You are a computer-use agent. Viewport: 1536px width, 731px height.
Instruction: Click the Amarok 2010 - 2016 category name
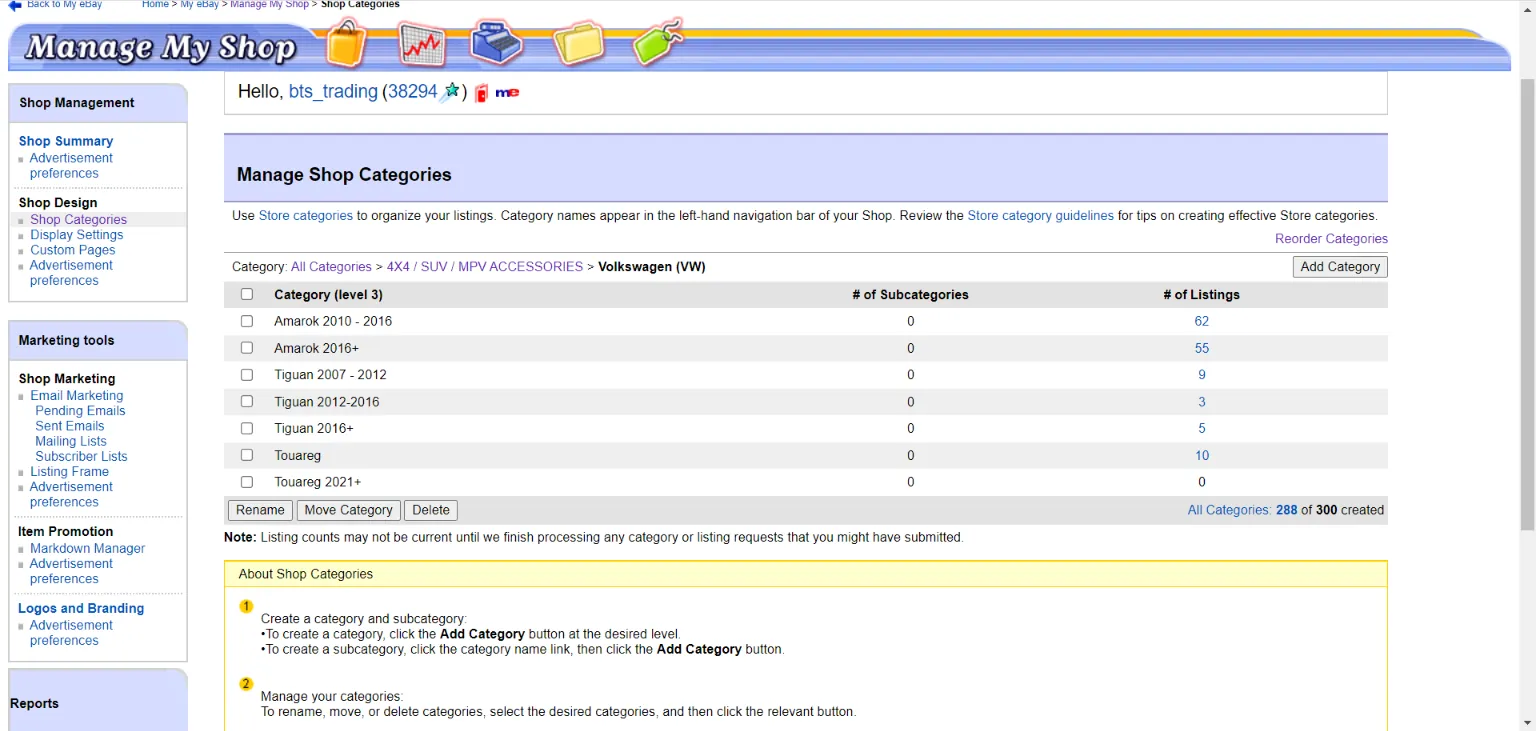pos(333,321)
